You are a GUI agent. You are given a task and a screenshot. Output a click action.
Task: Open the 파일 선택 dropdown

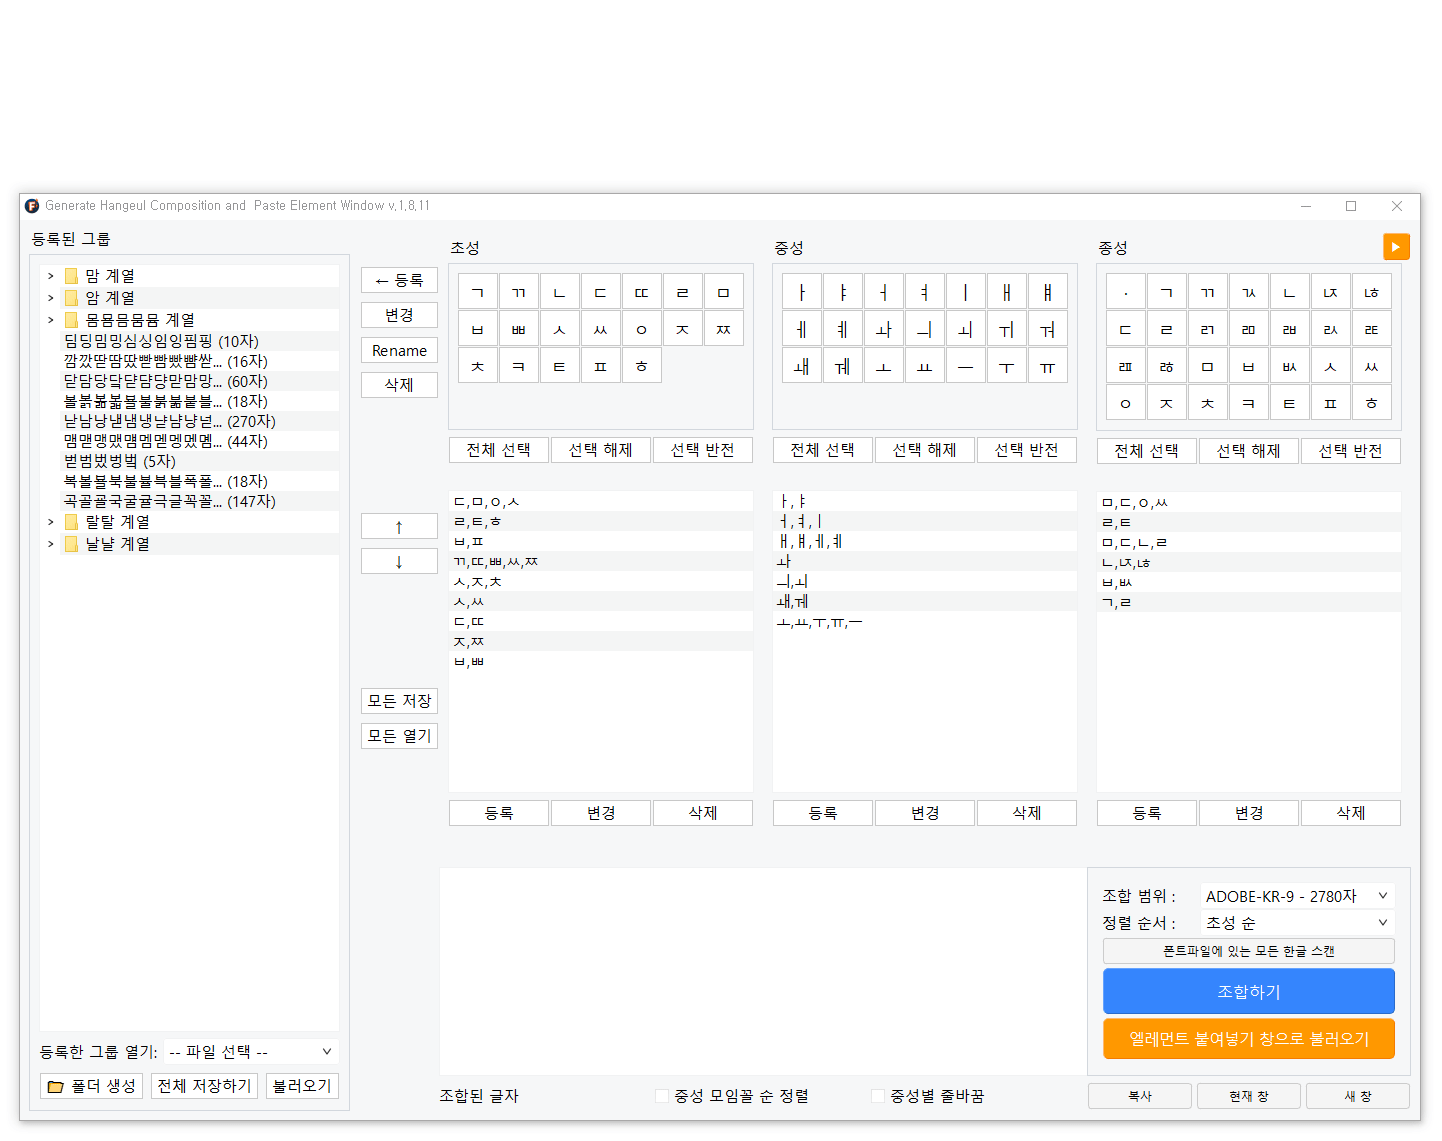pos(251,1052)
